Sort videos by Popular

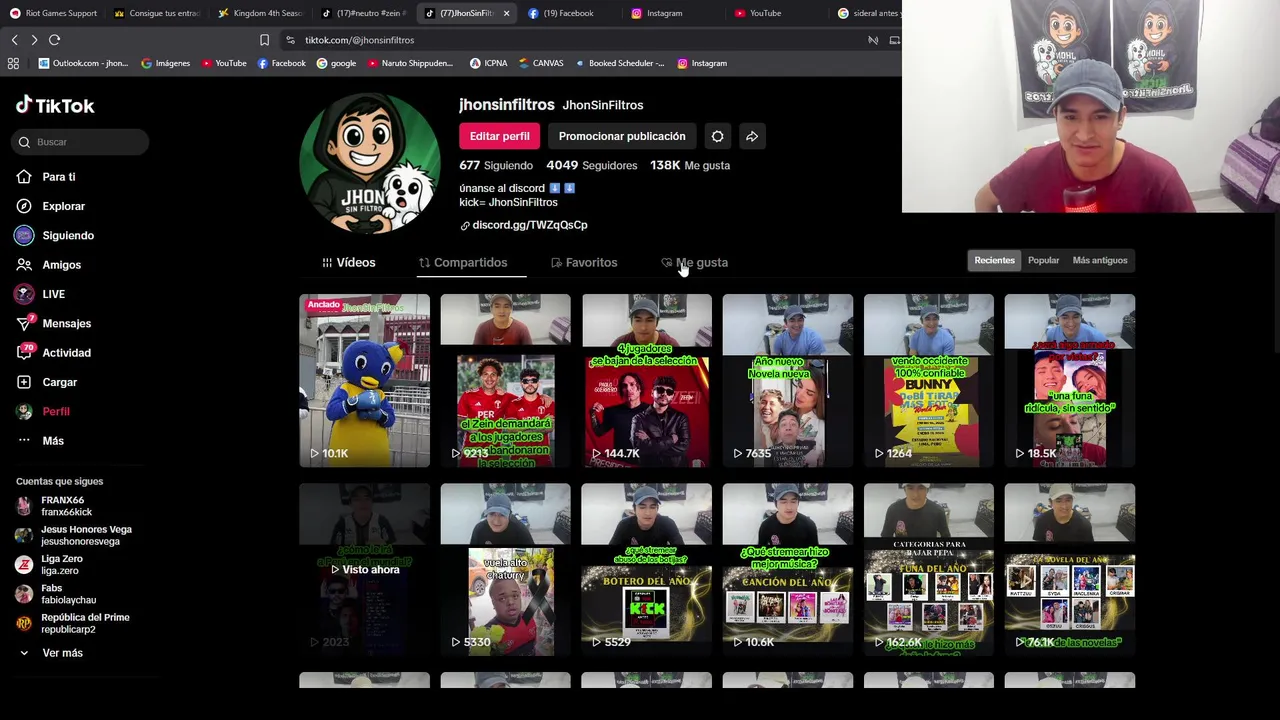(x=1043, y=260)
